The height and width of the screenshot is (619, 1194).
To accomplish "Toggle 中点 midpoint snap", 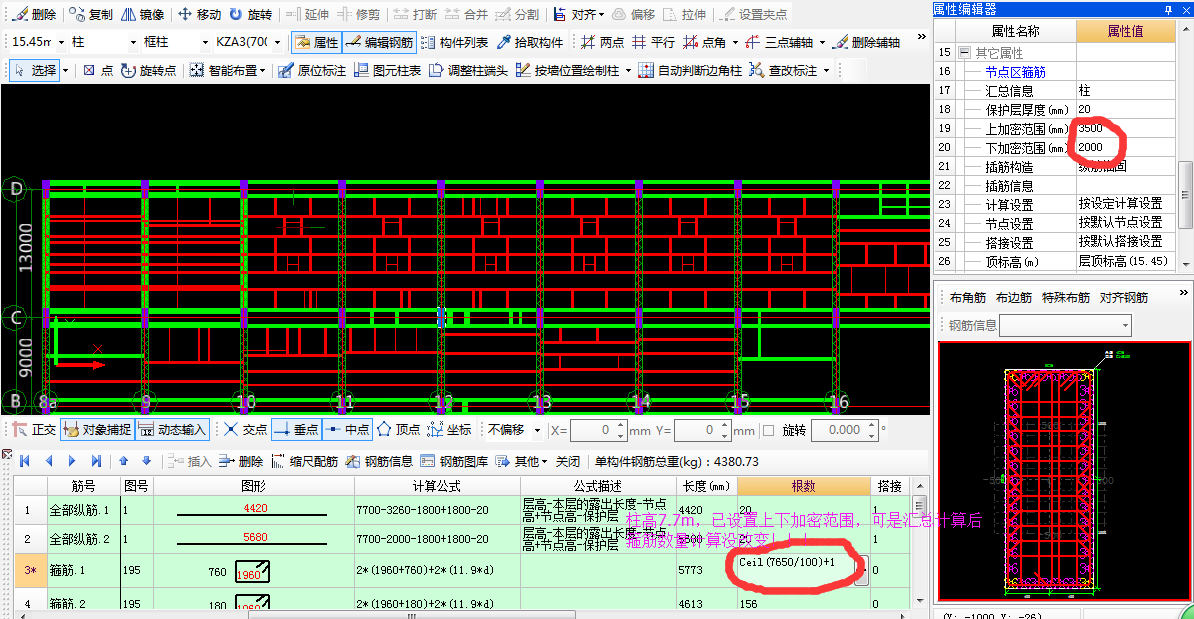I will pyautogui.click(x=347, y=430).
